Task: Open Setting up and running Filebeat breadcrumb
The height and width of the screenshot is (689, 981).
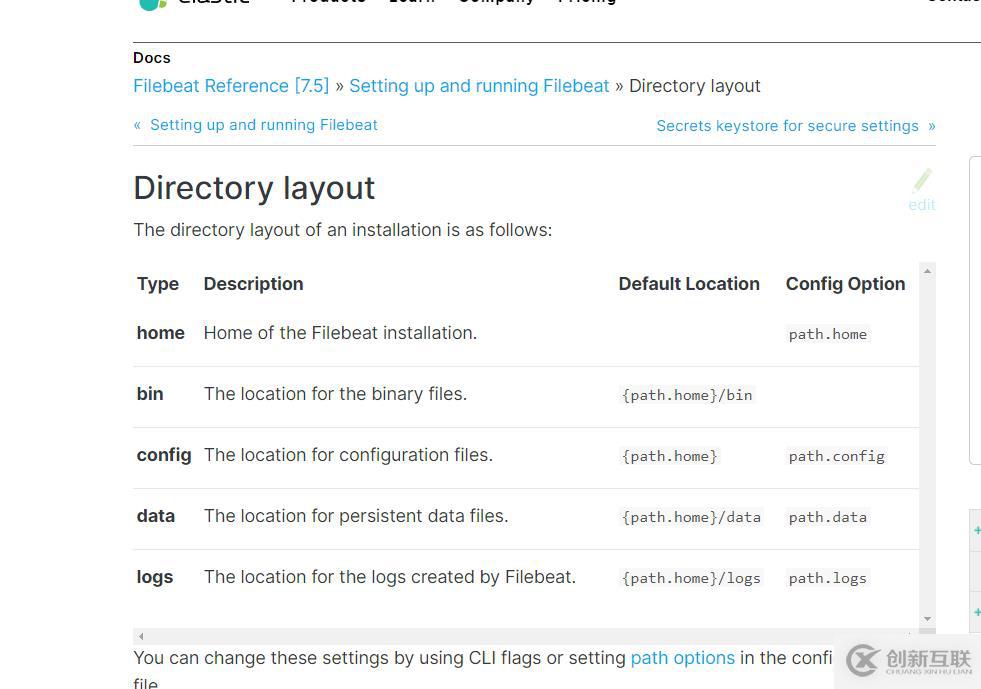Action: click(x=479, y=86)
